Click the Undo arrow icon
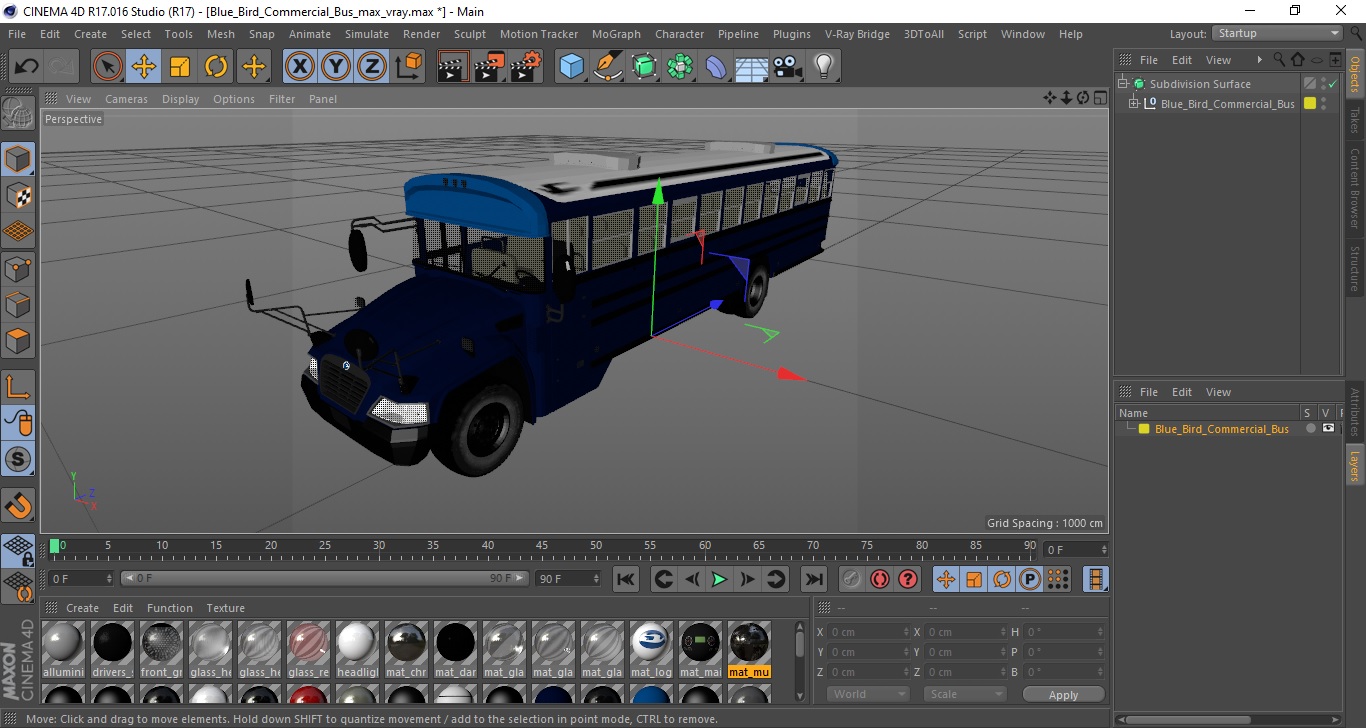This screenshot has width=1366, height=728. coord(27,67)
